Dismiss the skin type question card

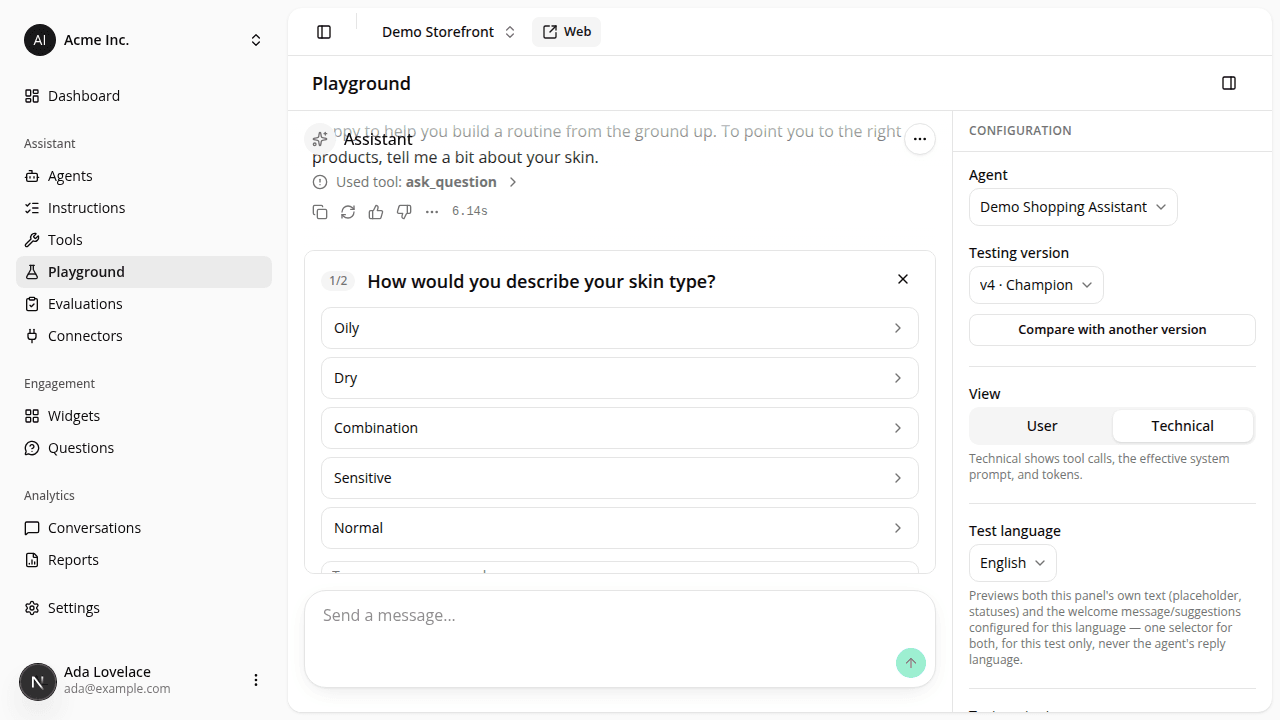click(903, 279)
